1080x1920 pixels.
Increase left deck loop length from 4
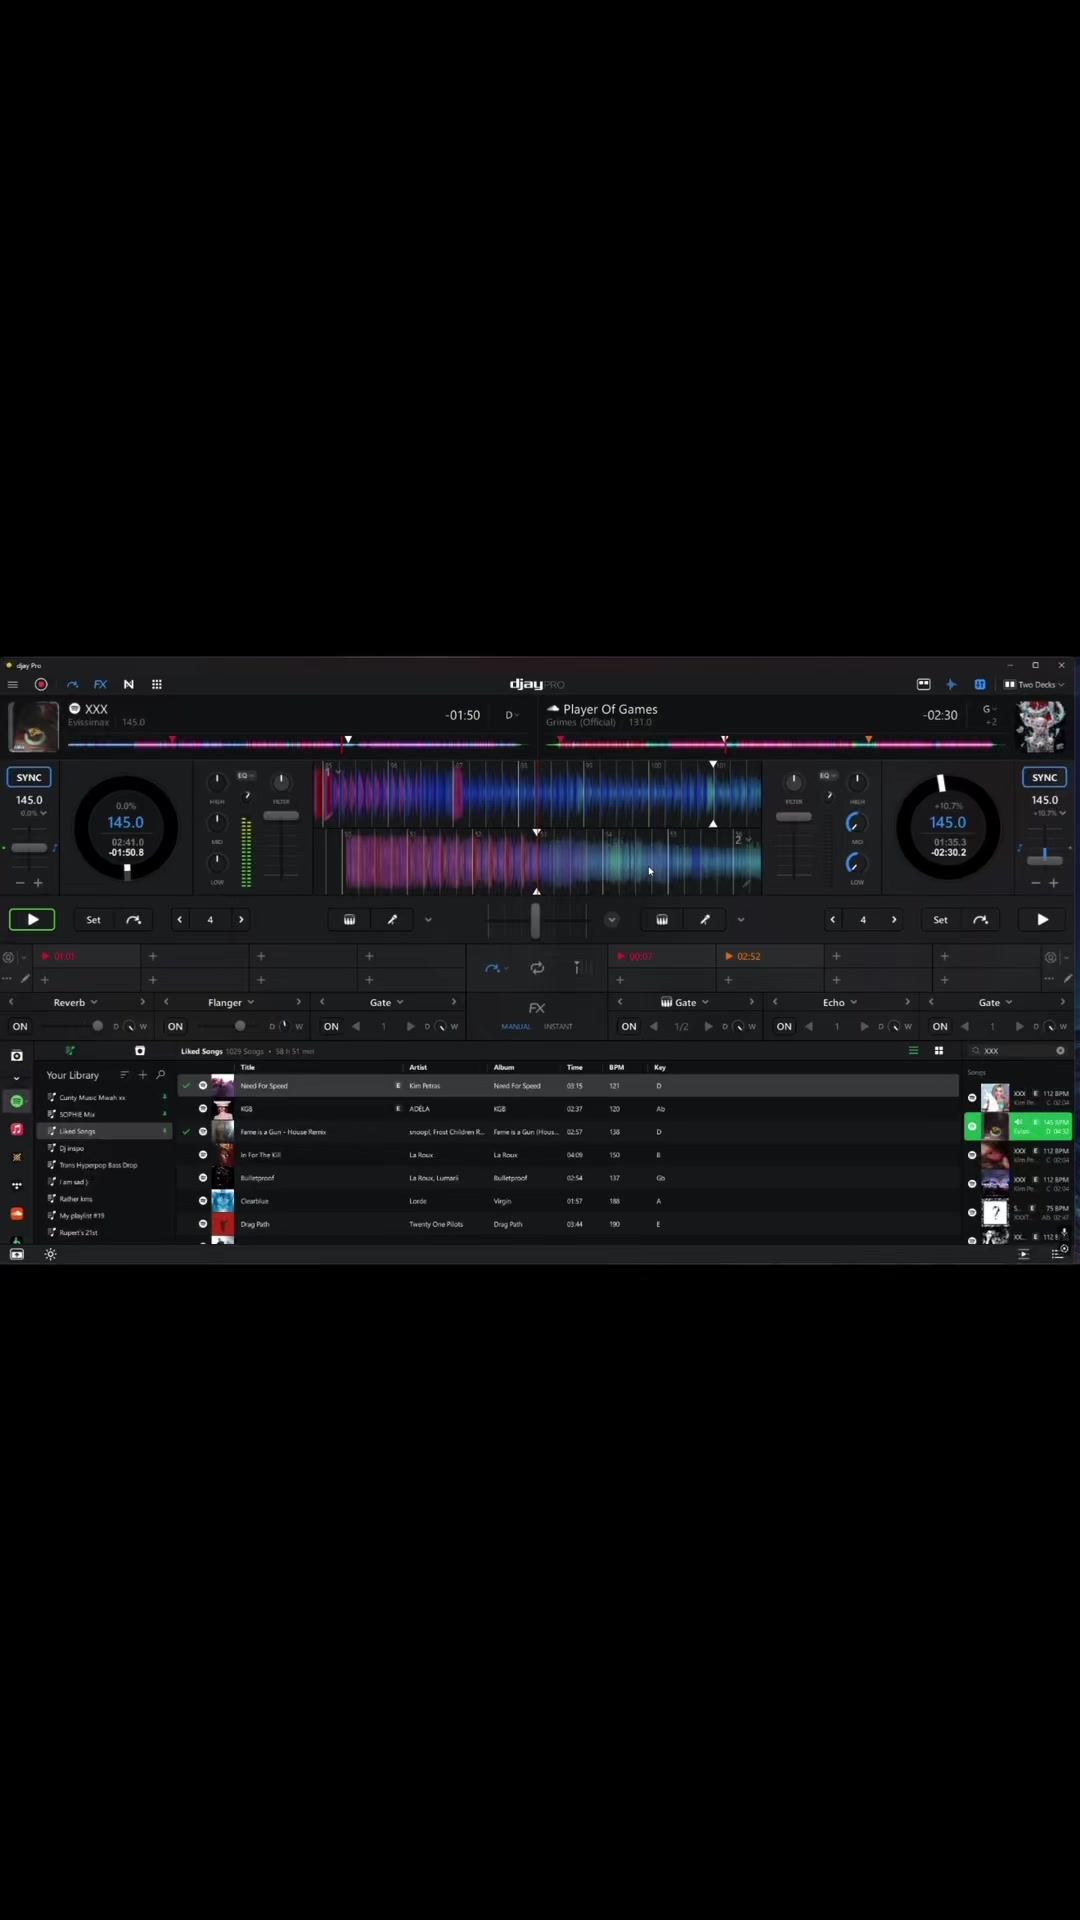tap(241, 920)
